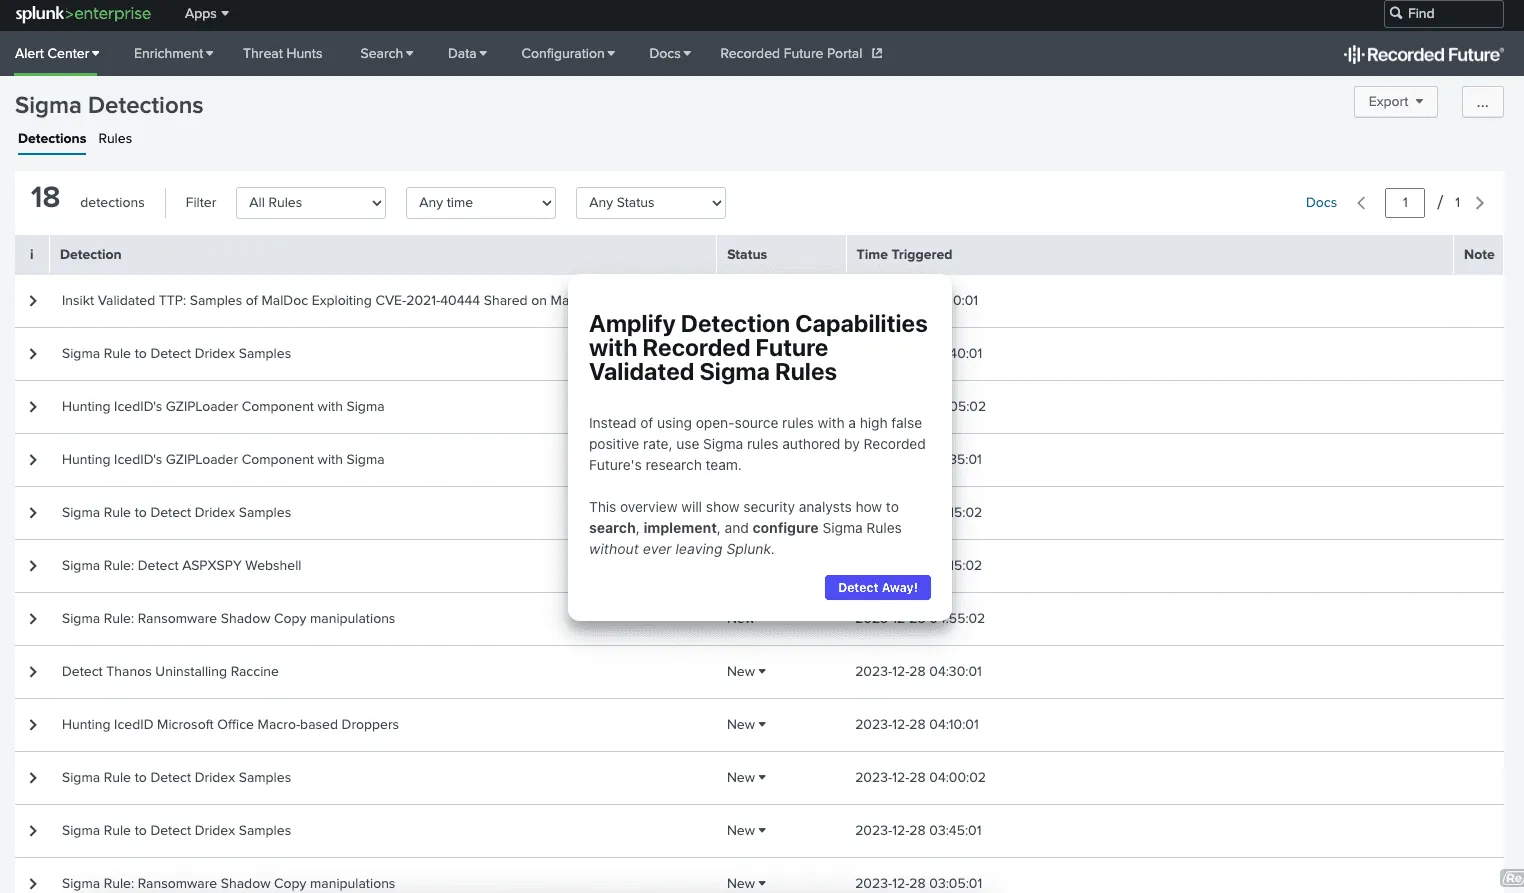This screenshot has height=893, width=1524.
Task: Open the Alert Center menu
Action: click(57, 54)
